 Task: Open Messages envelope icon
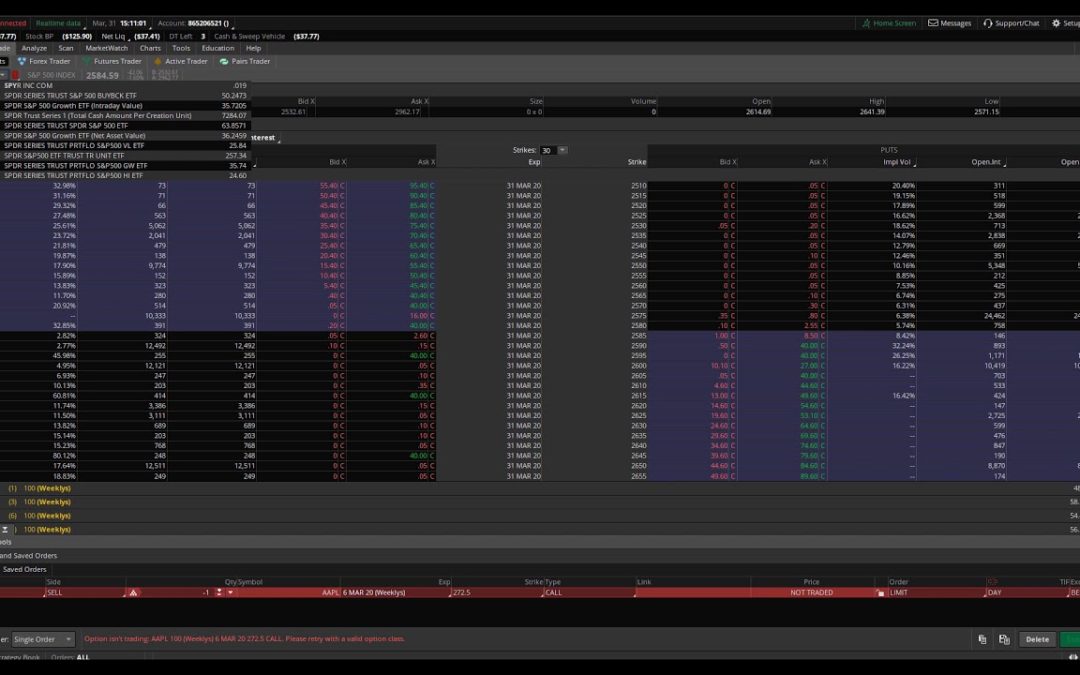[x=933, y=23]
